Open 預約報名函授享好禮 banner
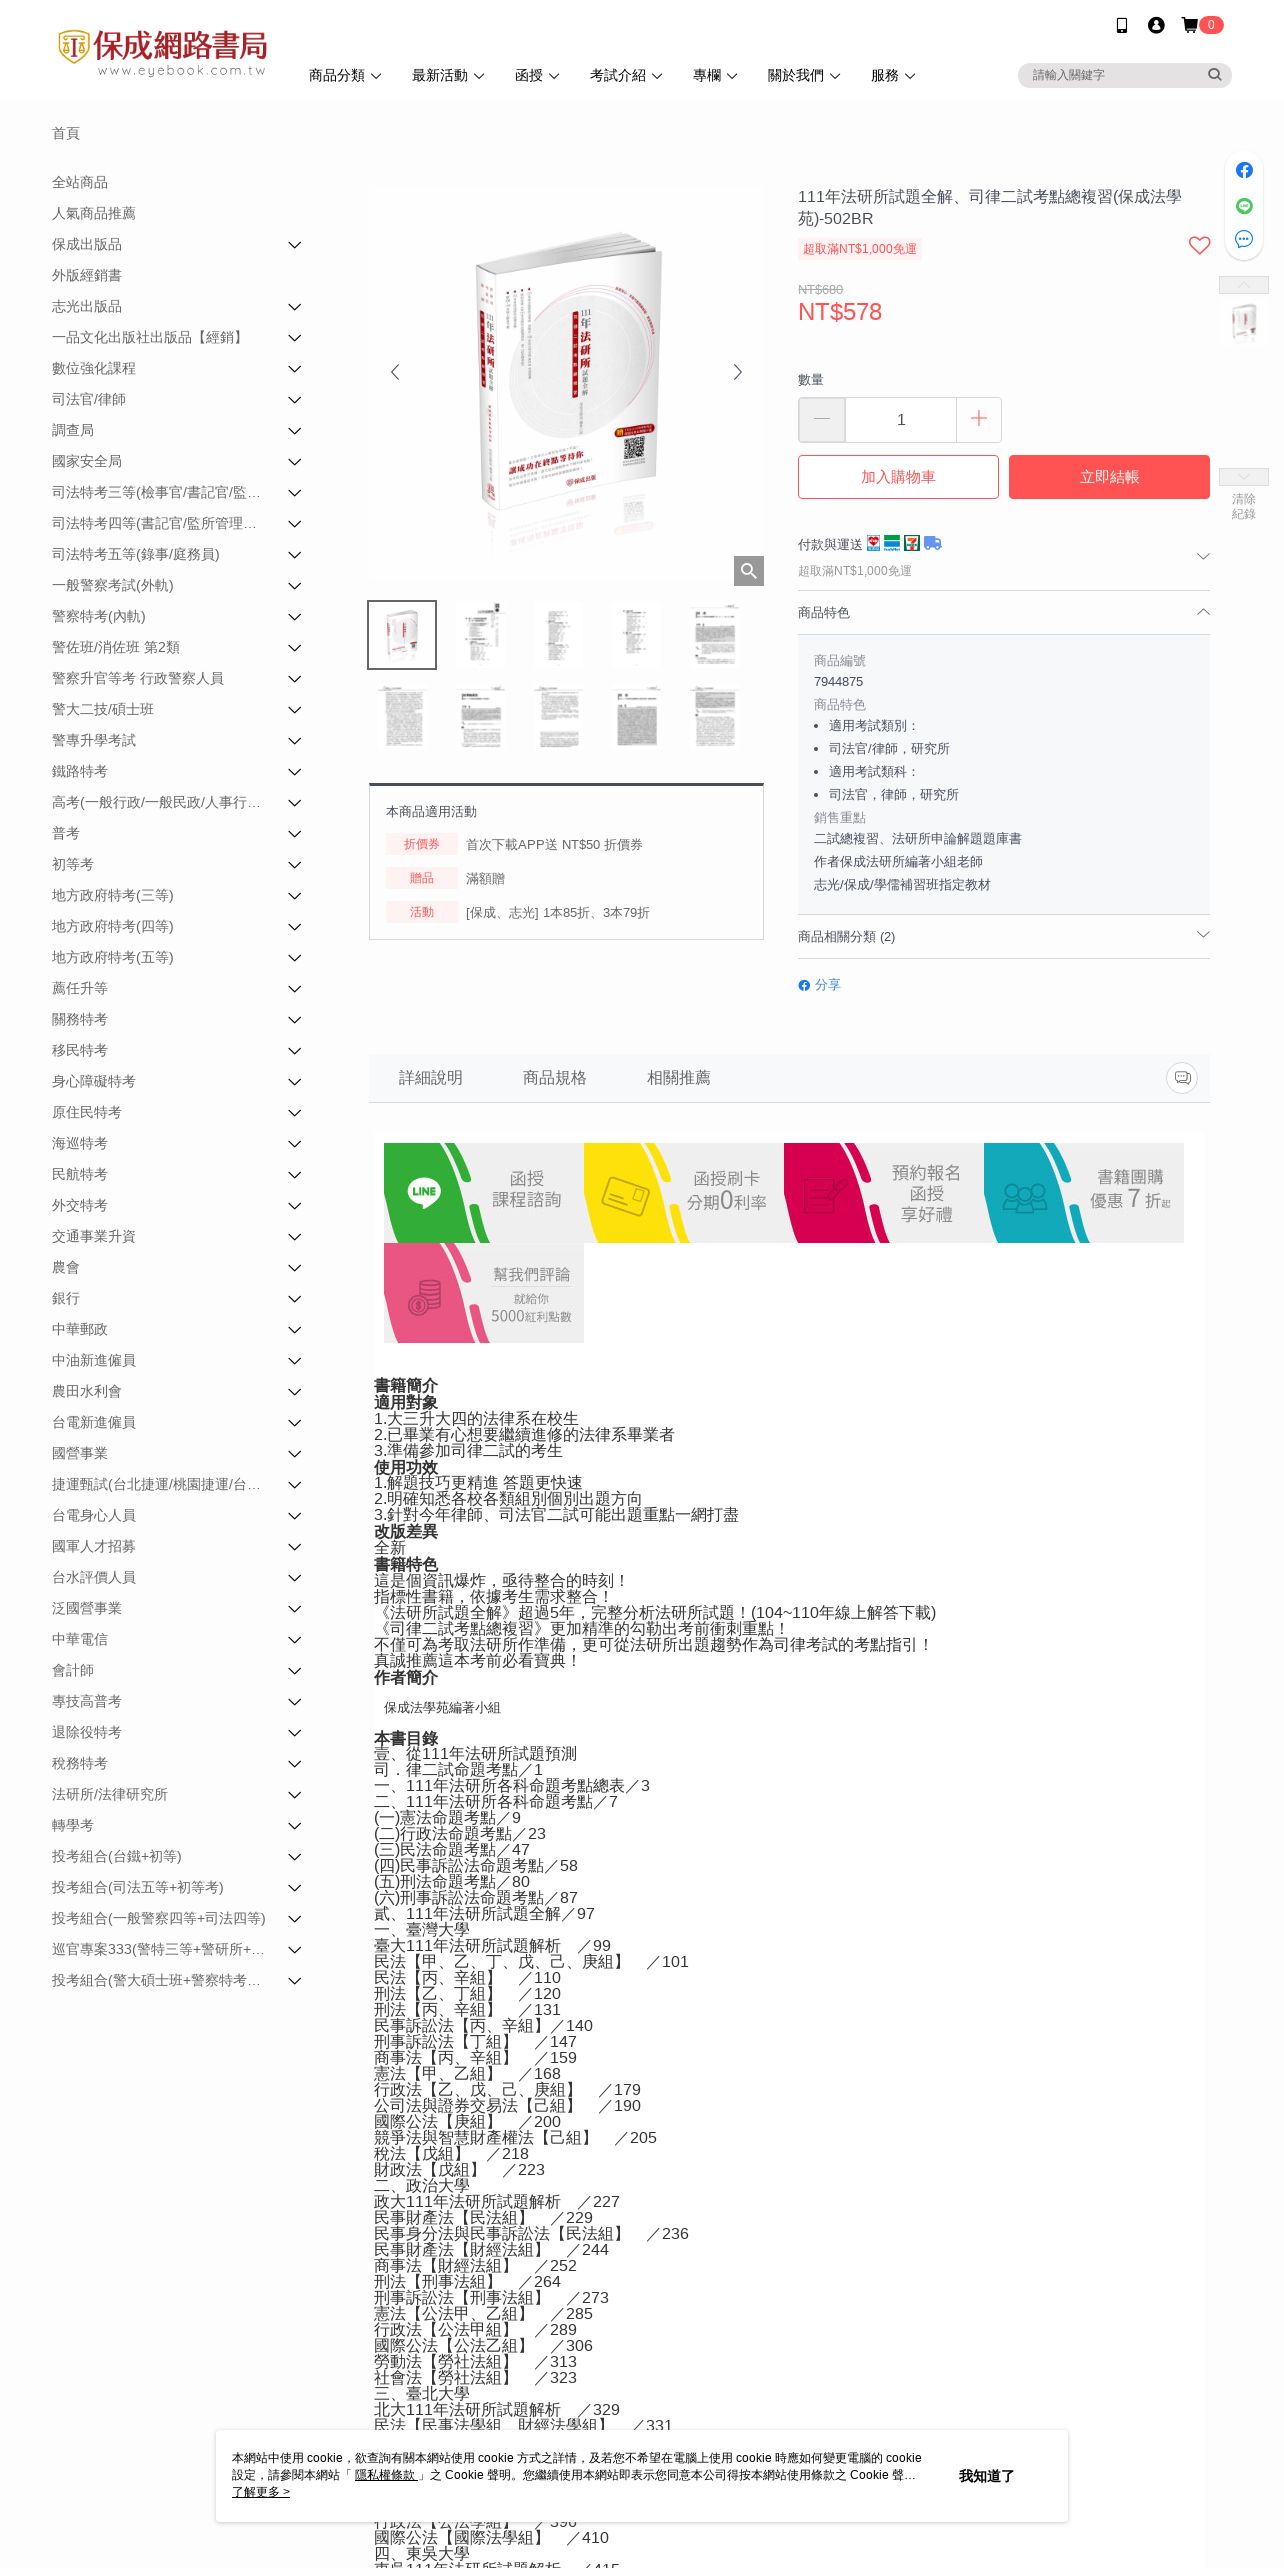1284x2568 pixels. click(x=884, y=1193)
